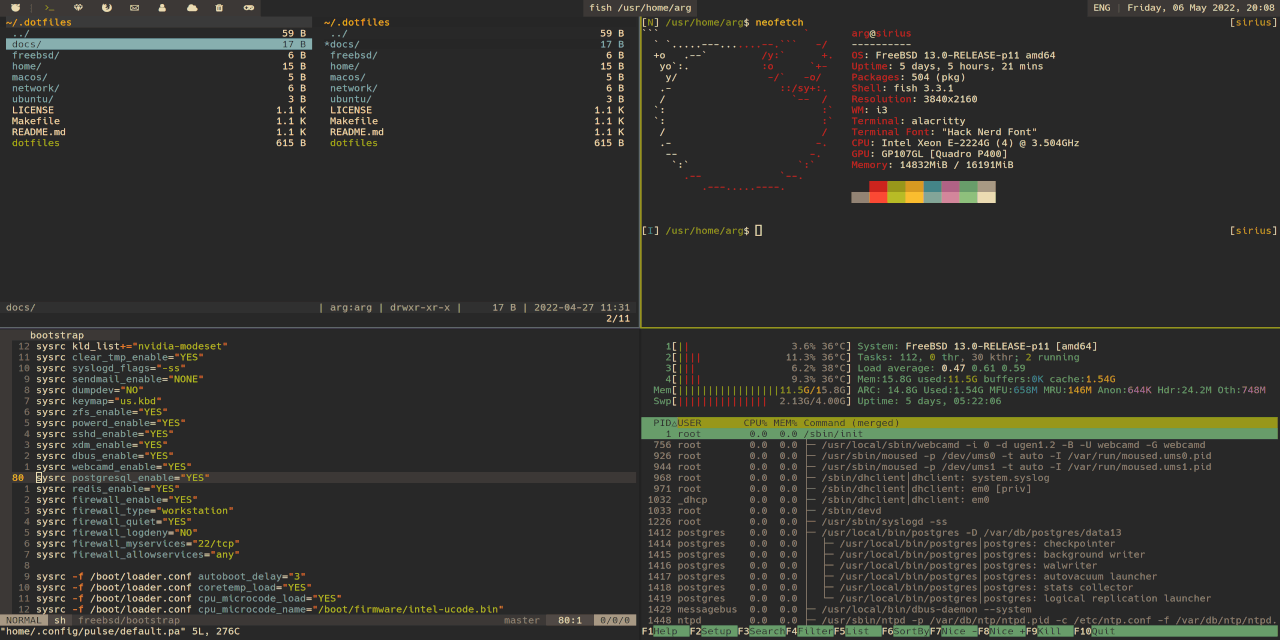The width and height of the screenshot is (1280, 640).
Task: Click the bootstrap tab in vim
Action: [x=57, y=335]
